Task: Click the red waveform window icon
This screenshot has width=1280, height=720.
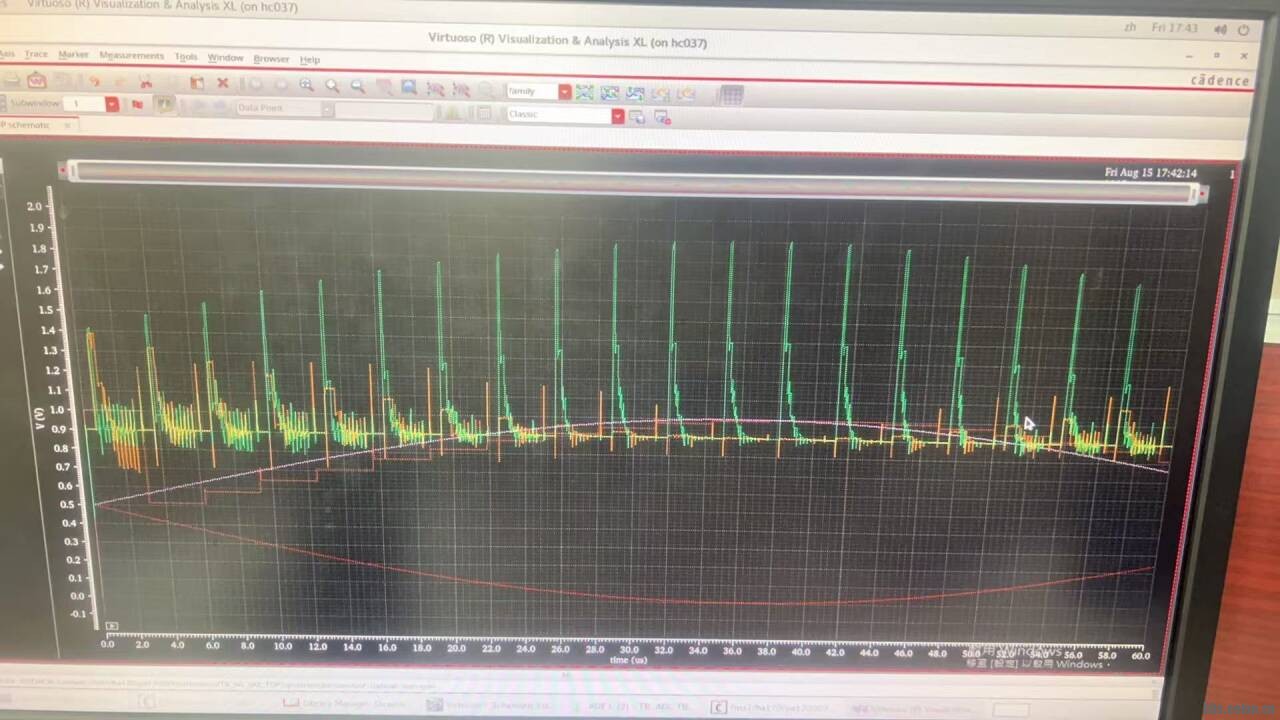Action: 36,79
